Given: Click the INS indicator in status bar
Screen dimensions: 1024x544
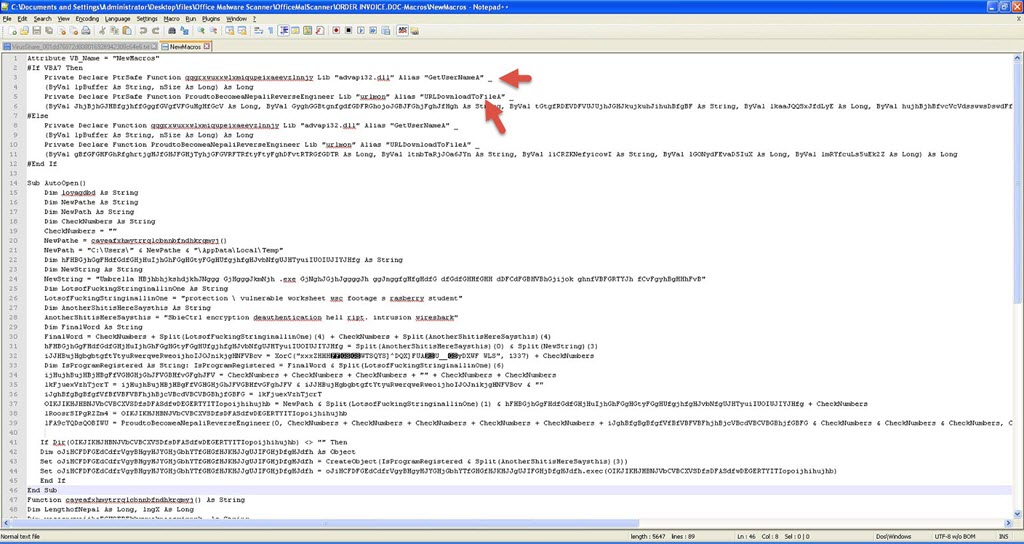Looking at the screenshot, I should tap(1003, 536).
